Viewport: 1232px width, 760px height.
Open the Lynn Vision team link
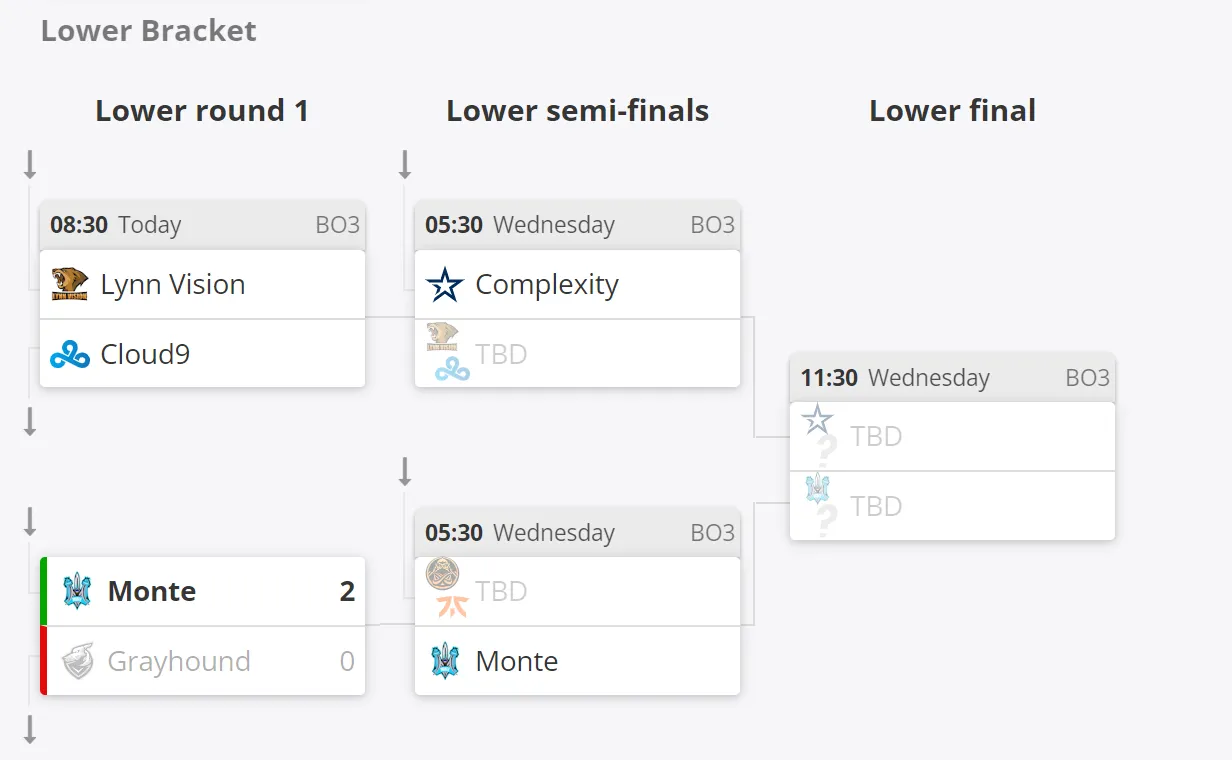(173, 284)
